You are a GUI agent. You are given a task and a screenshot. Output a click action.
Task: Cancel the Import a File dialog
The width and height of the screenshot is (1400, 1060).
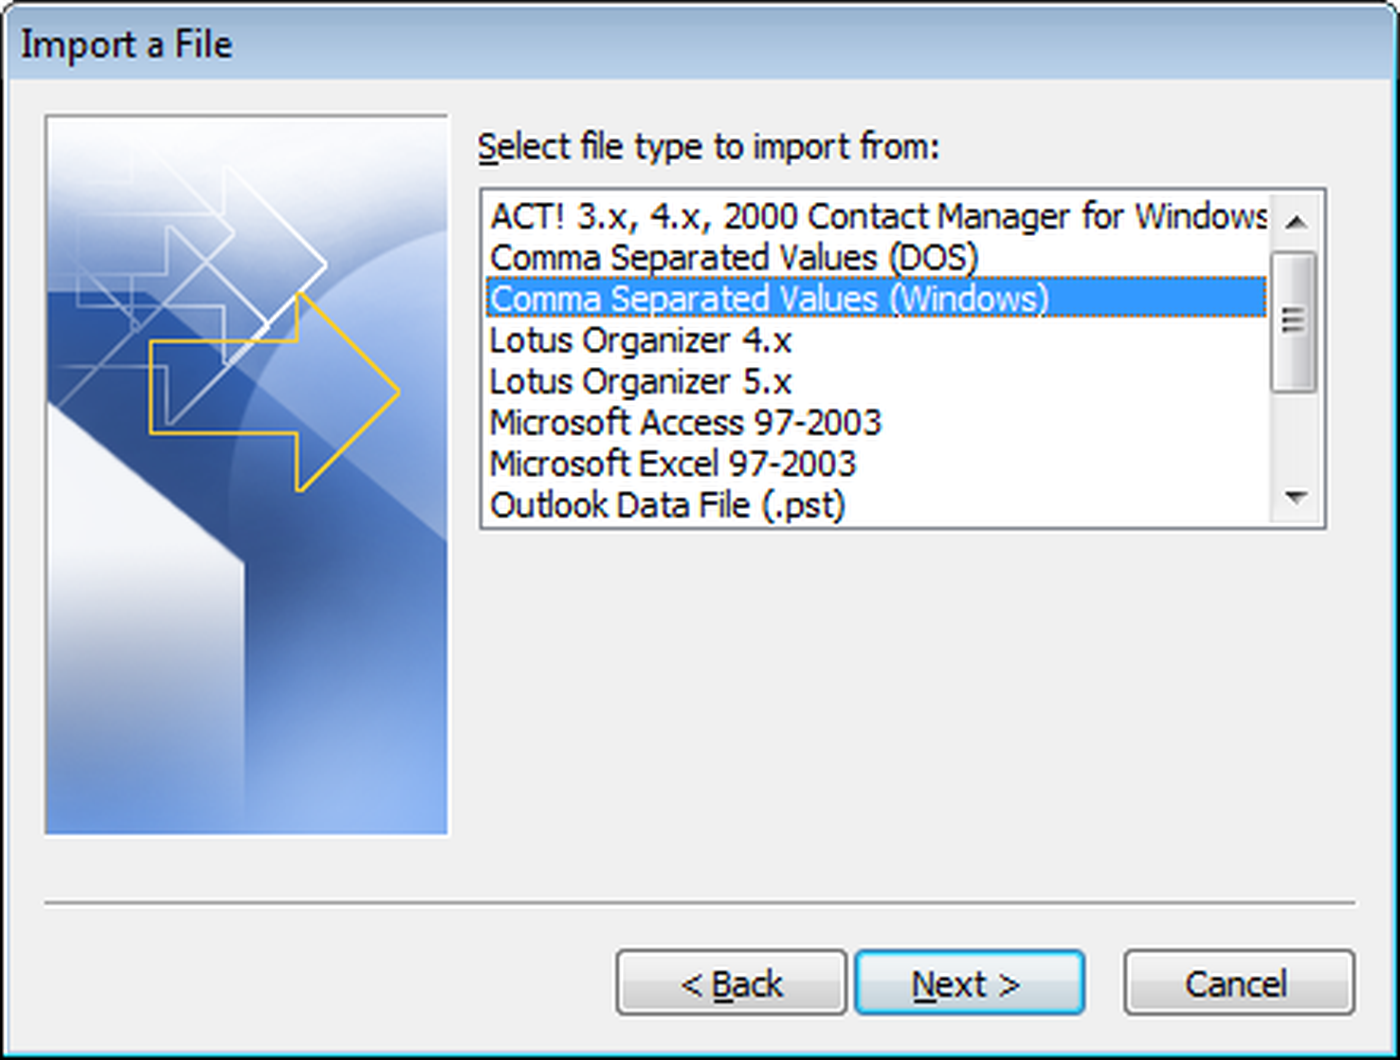pyautogui.click(x=1238, y=984)
